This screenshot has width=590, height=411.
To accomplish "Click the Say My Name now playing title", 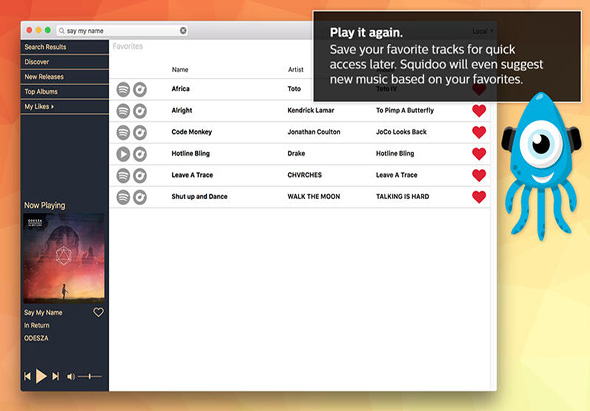I will click(x=43, y=312).
